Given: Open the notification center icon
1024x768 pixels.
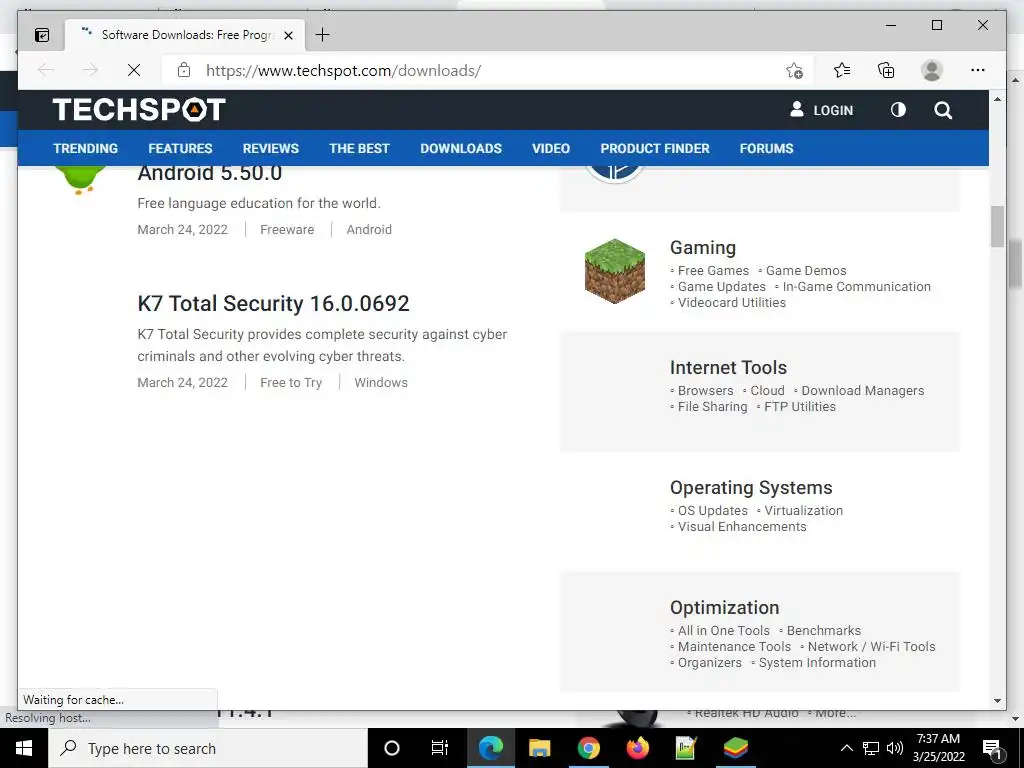Looking at the screenshot, I should point(992,749).
